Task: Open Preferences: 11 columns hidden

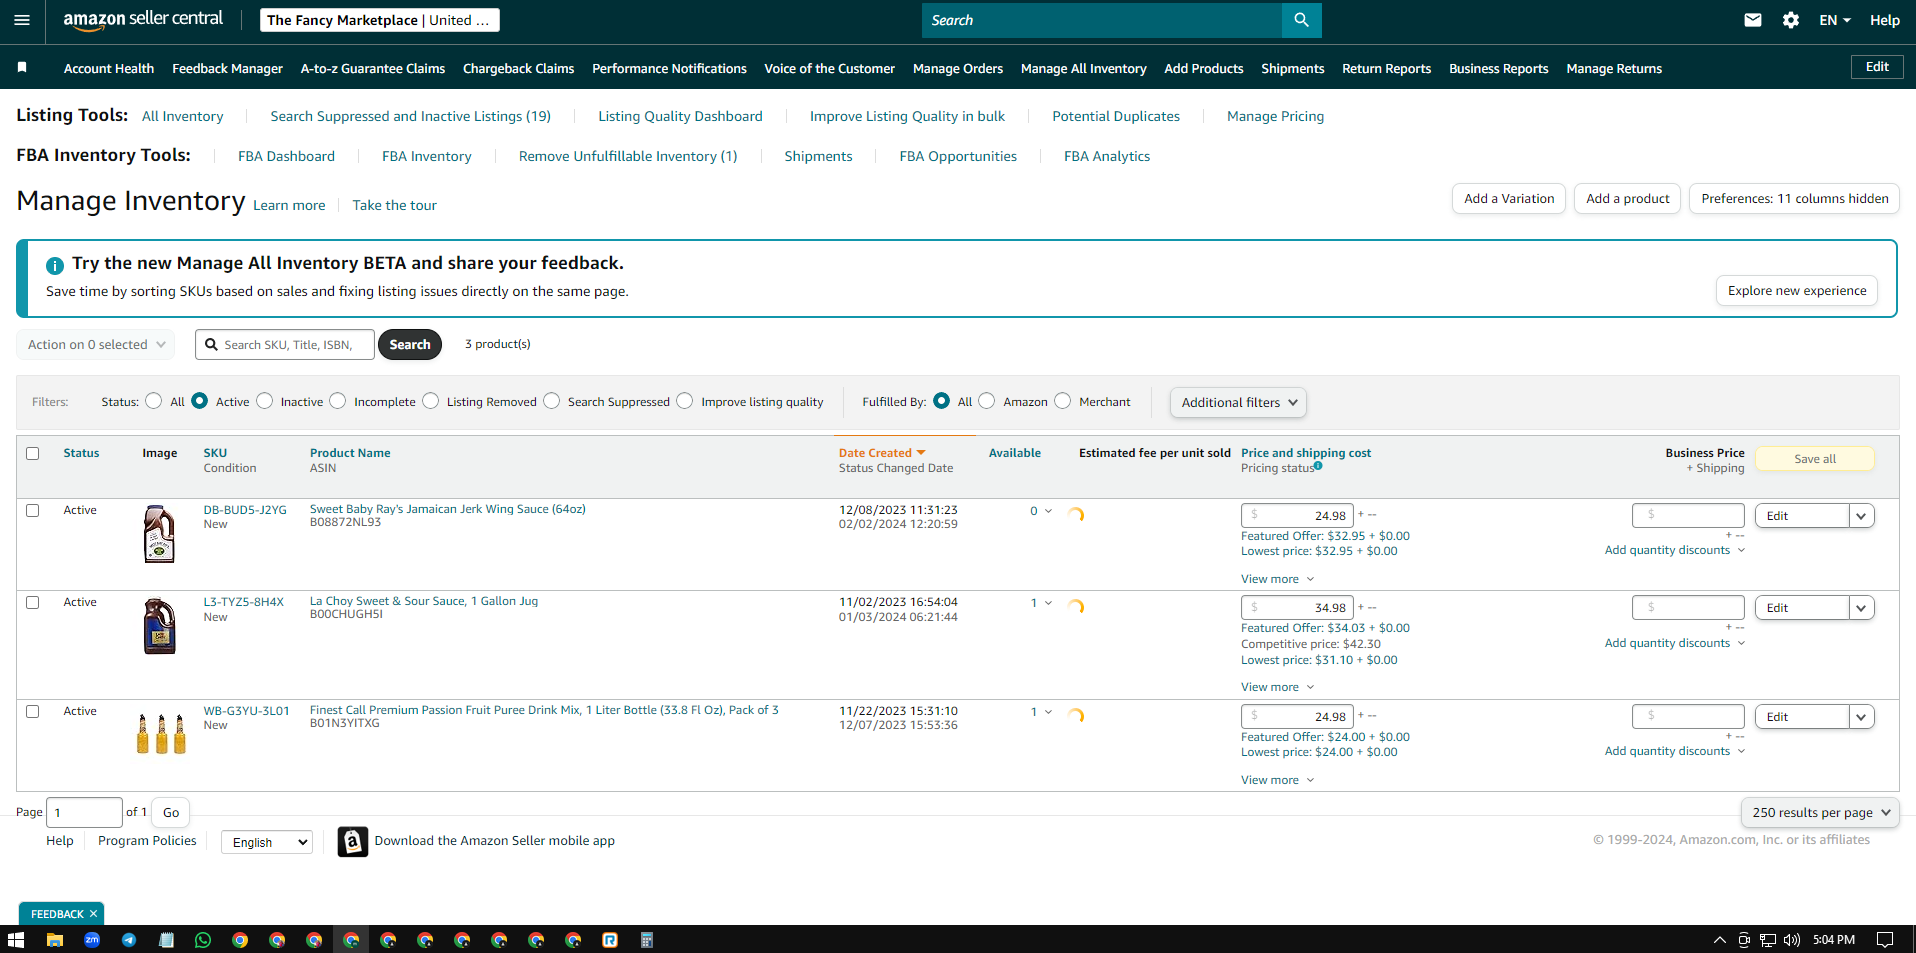Action: pos(1794,199)
